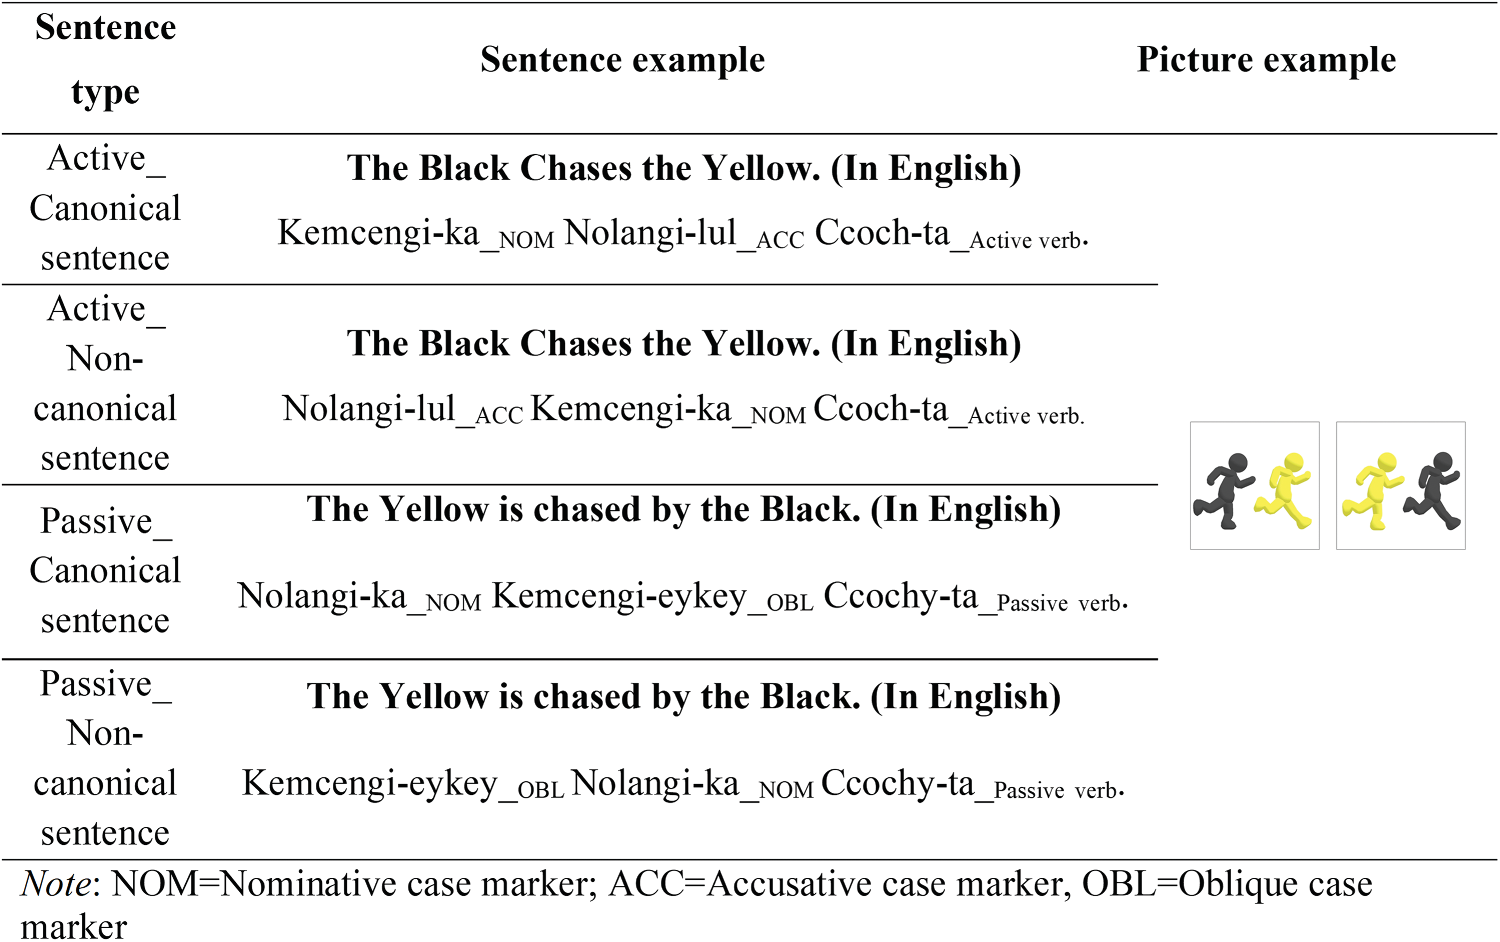Click the yellow runner in the left picture
This screenshot has width=1500, height=942.
coord(1288,488)
